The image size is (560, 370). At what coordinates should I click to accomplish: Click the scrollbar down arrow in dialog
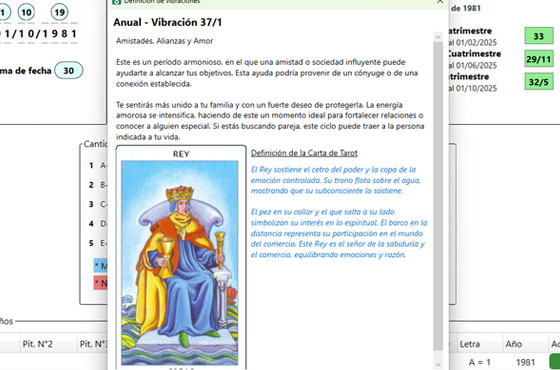438,364
